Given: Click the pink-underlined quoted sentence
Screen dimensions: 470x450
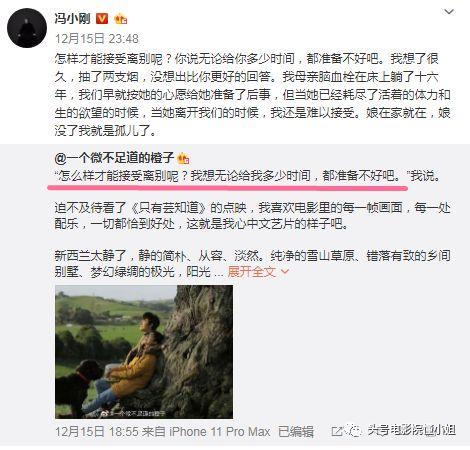Looking at the screenshot, I should tap(232, 176).
